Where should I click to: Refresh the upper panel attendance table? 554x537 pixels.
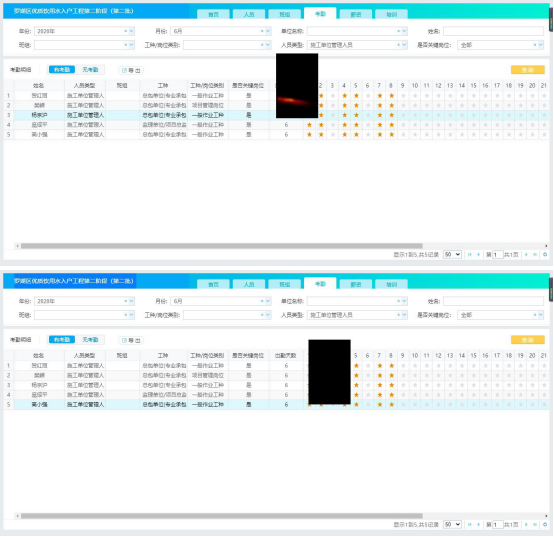[x=545, y=254]
